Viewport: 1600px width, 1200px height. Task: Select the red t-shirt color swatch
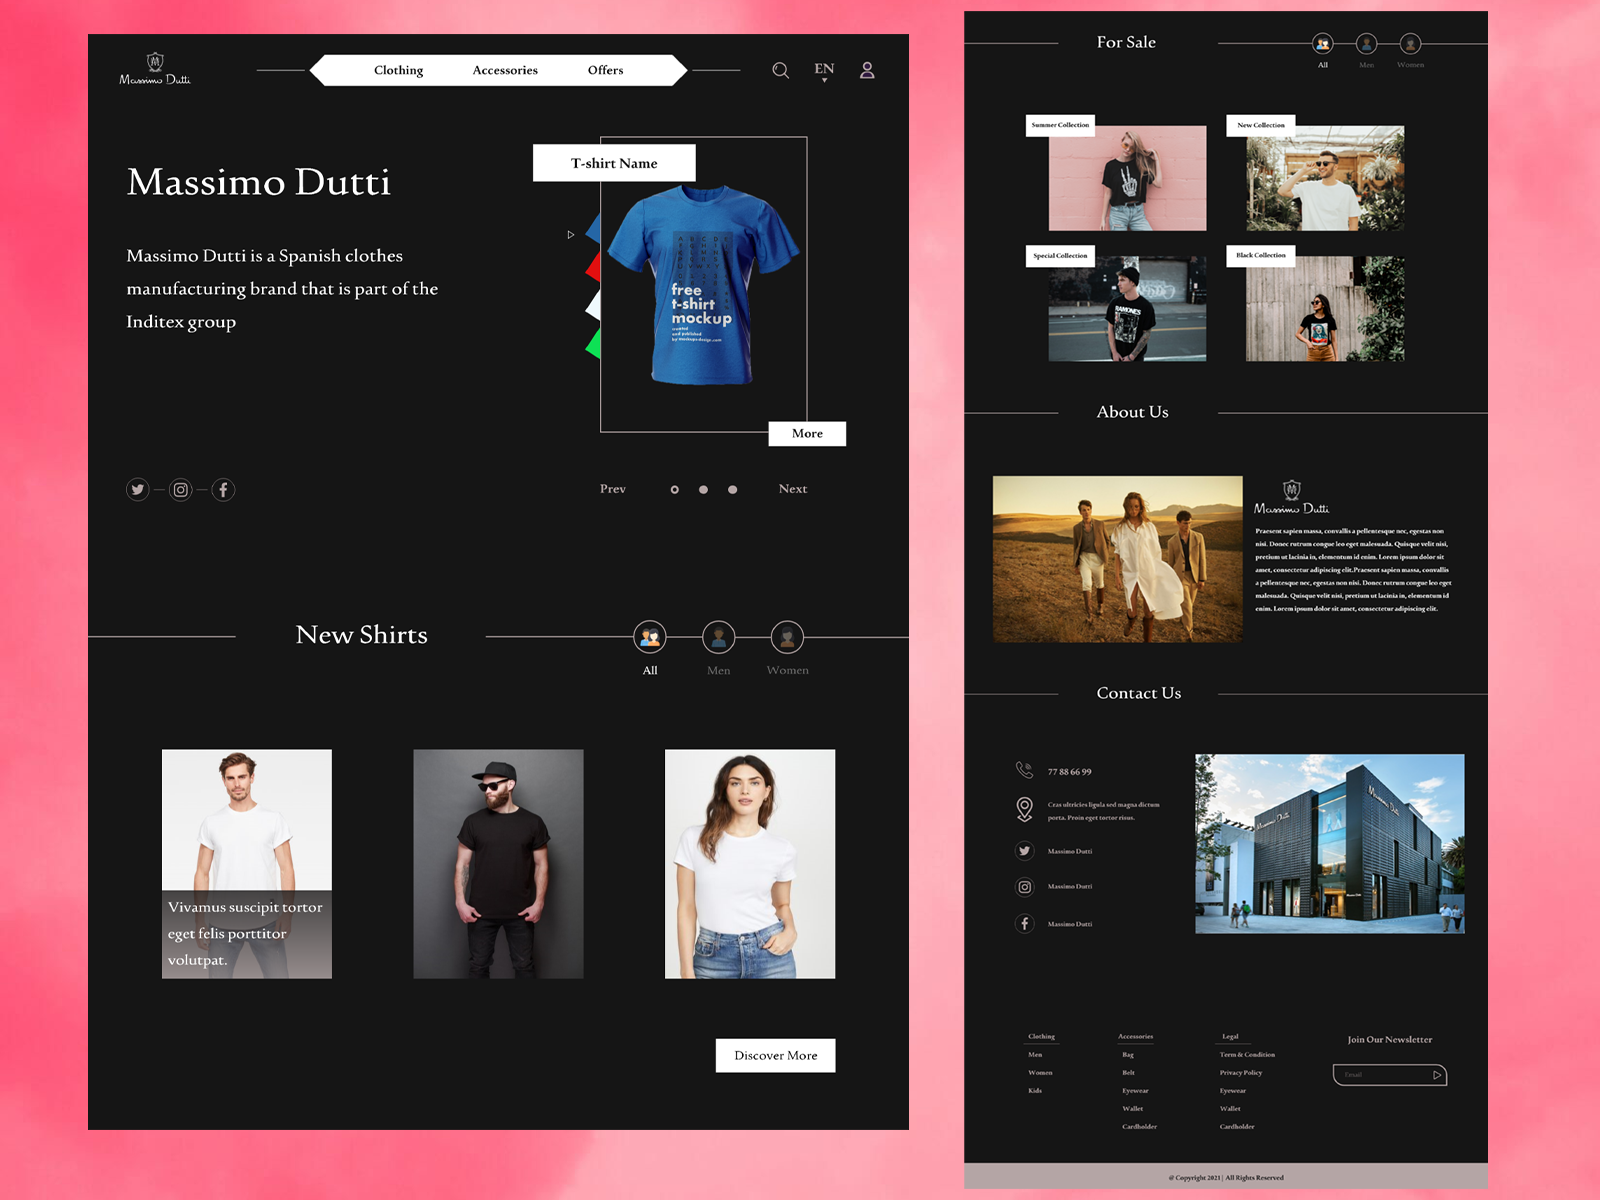coord(594,266)
